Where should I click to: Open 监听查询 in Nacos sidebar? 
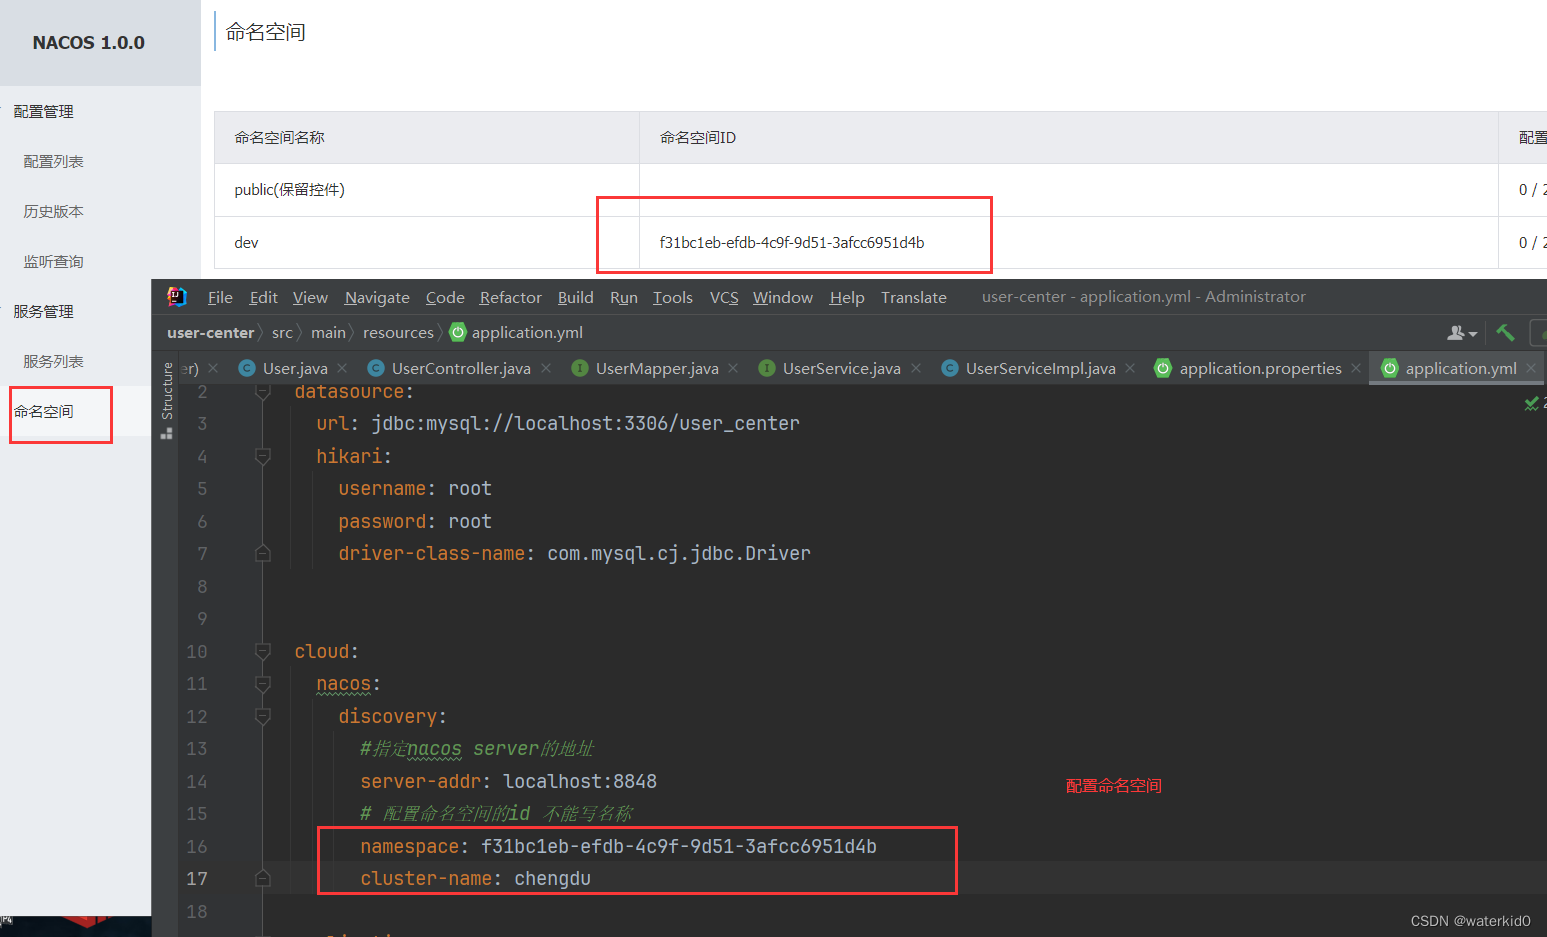pyautogui.click(x=54, y=261)
